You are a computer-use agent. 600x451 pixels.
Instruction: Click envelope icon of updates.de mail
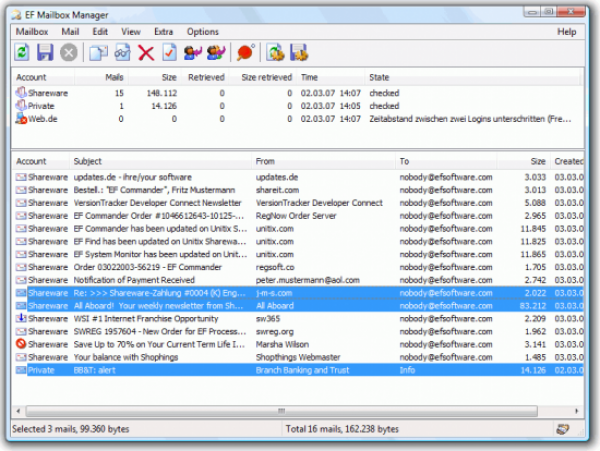click(x=21, y=177)
